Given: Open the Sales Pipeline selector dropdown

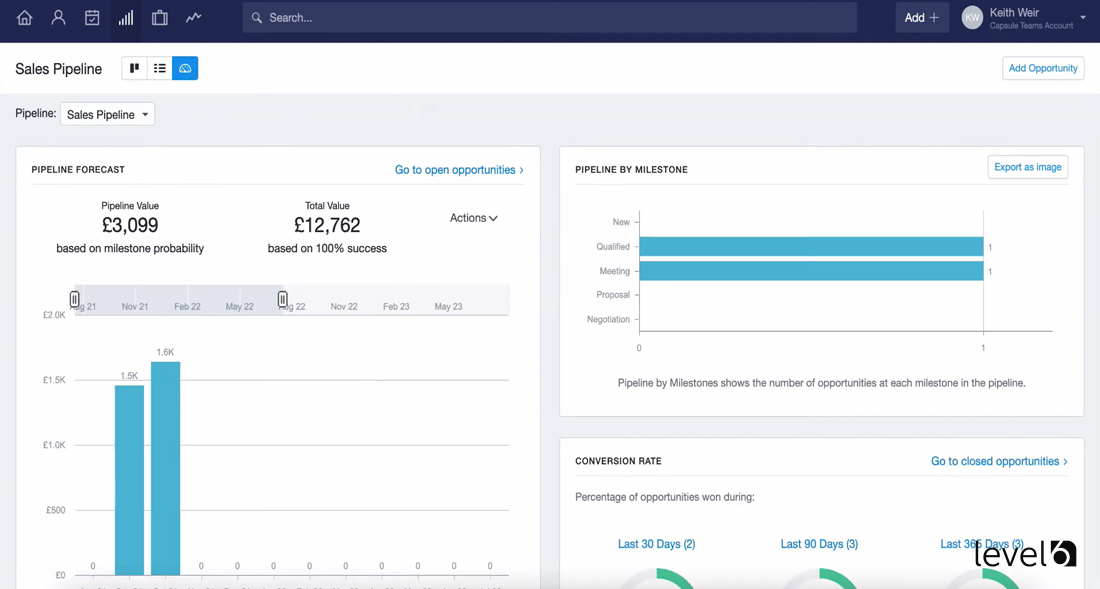Looking at the screenshot, I should [107, 115].
